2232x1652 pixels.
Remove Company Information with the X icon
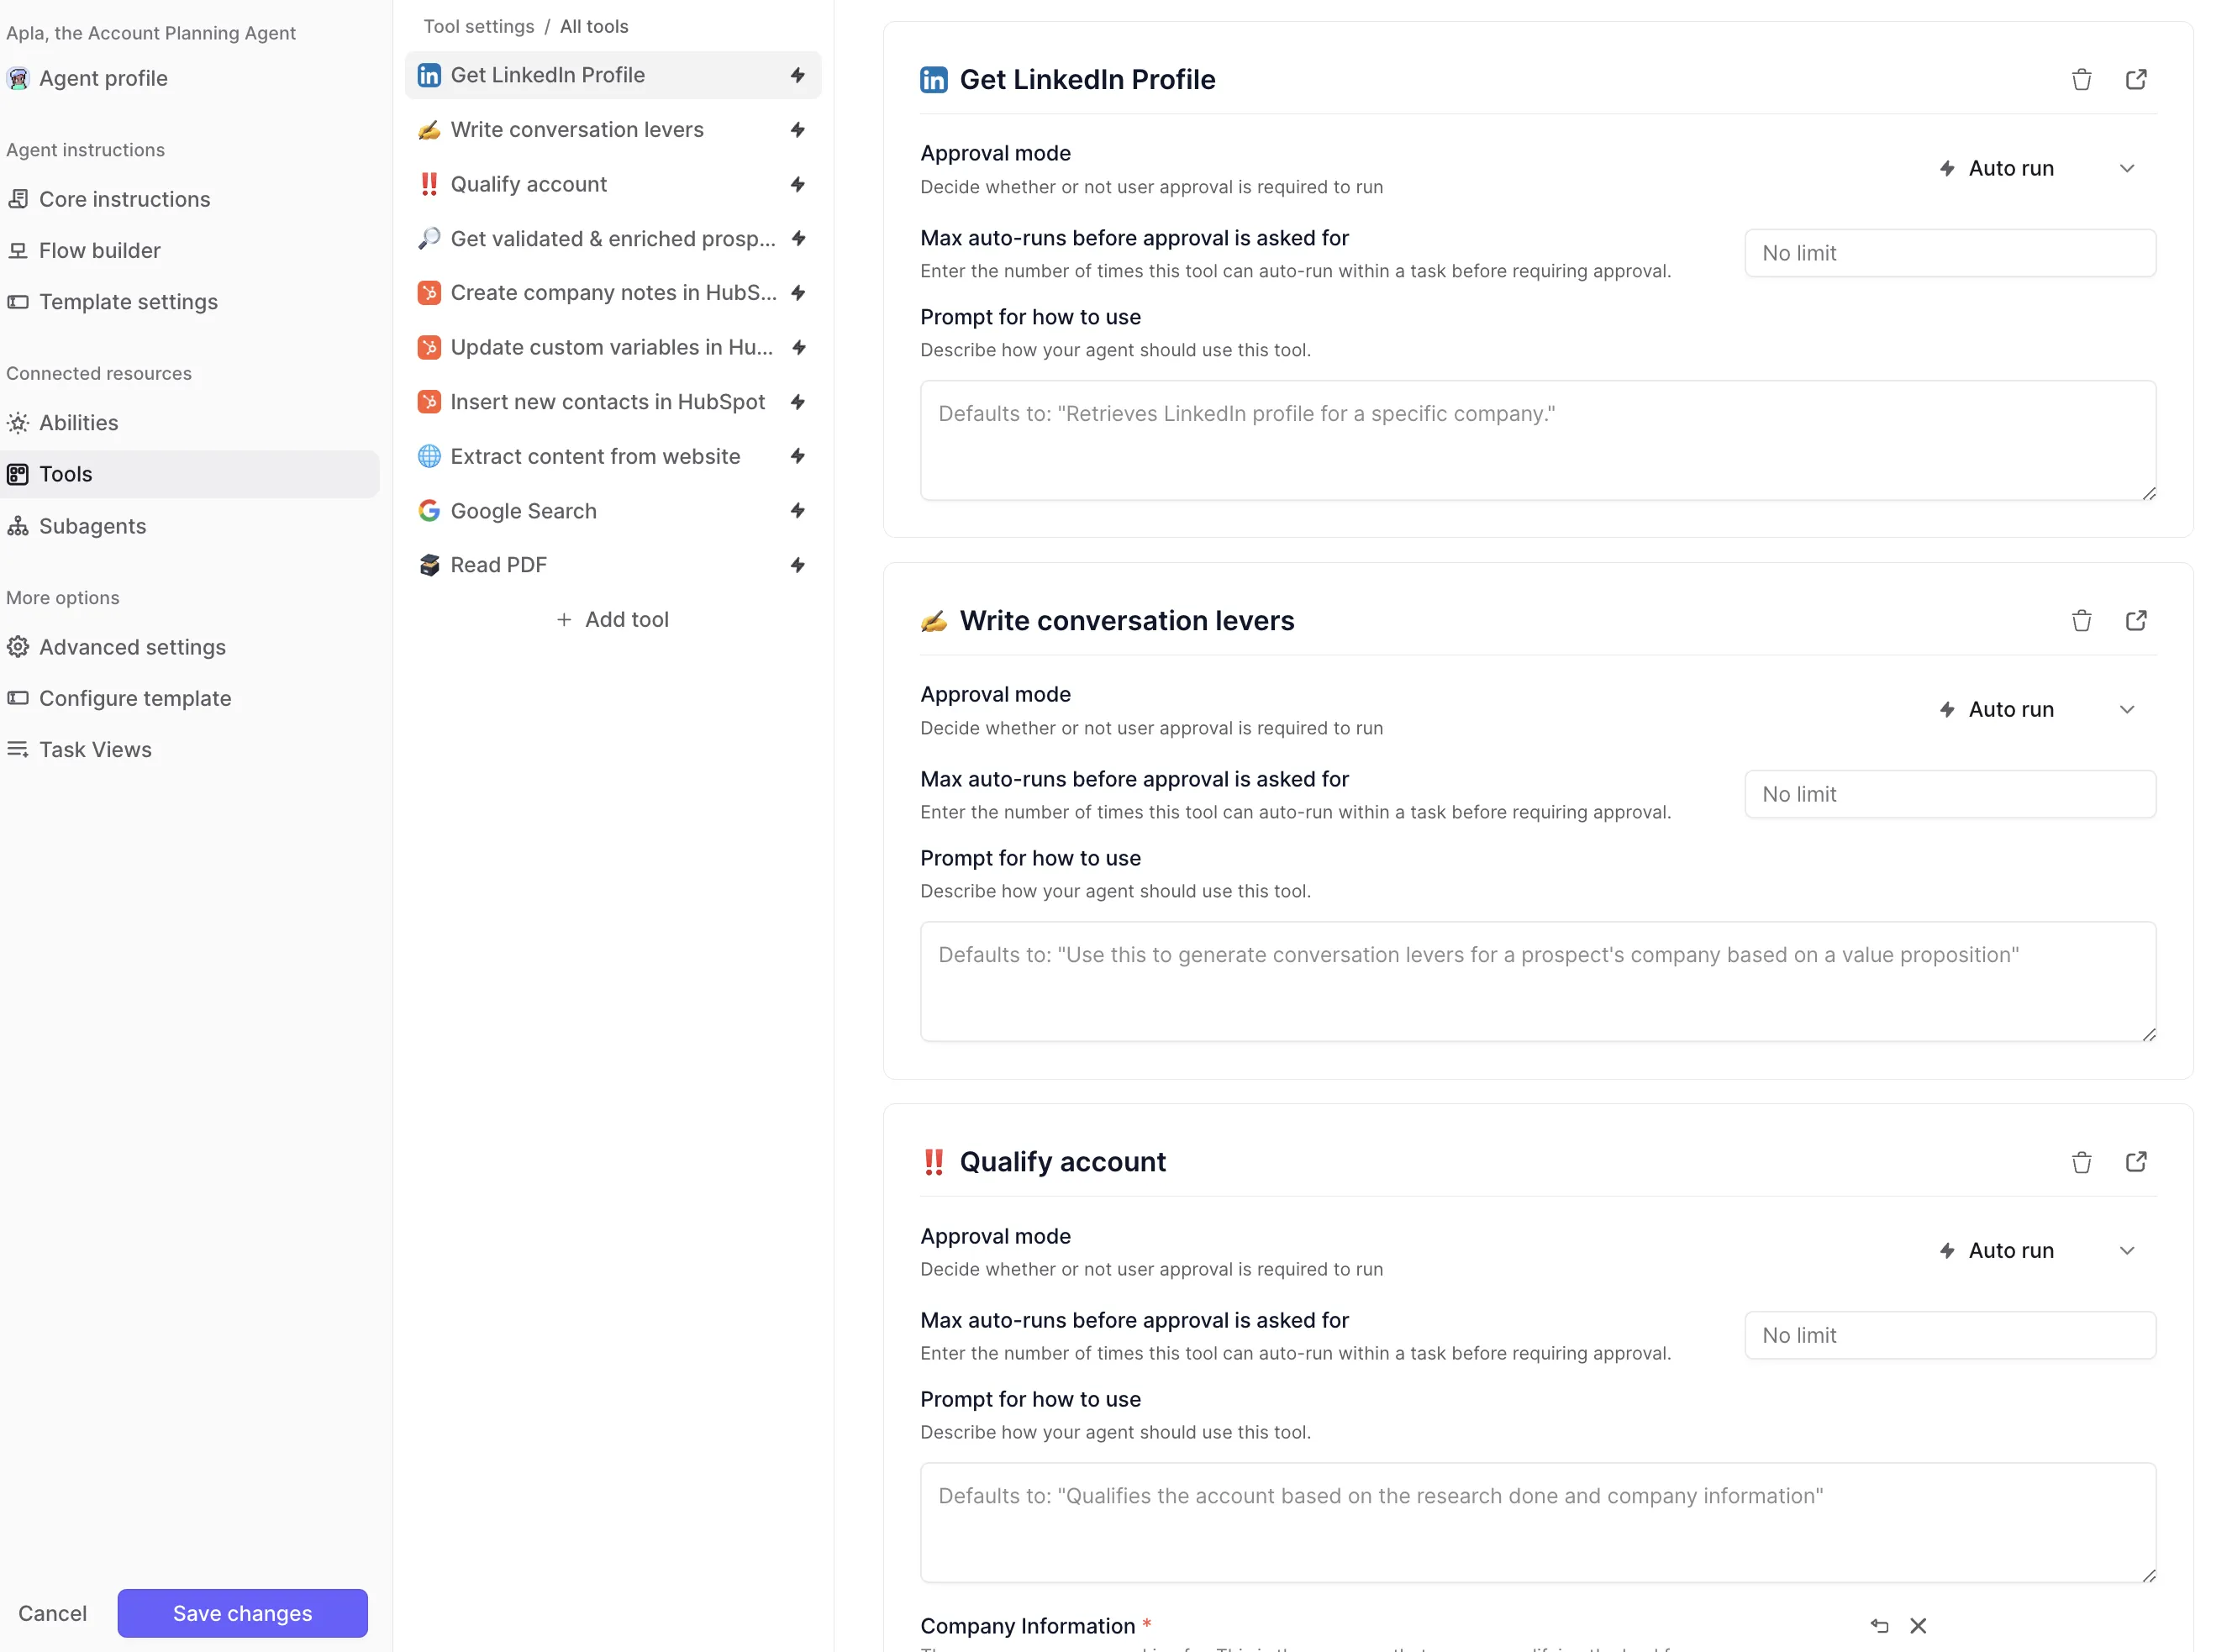pos(1917,1626)
